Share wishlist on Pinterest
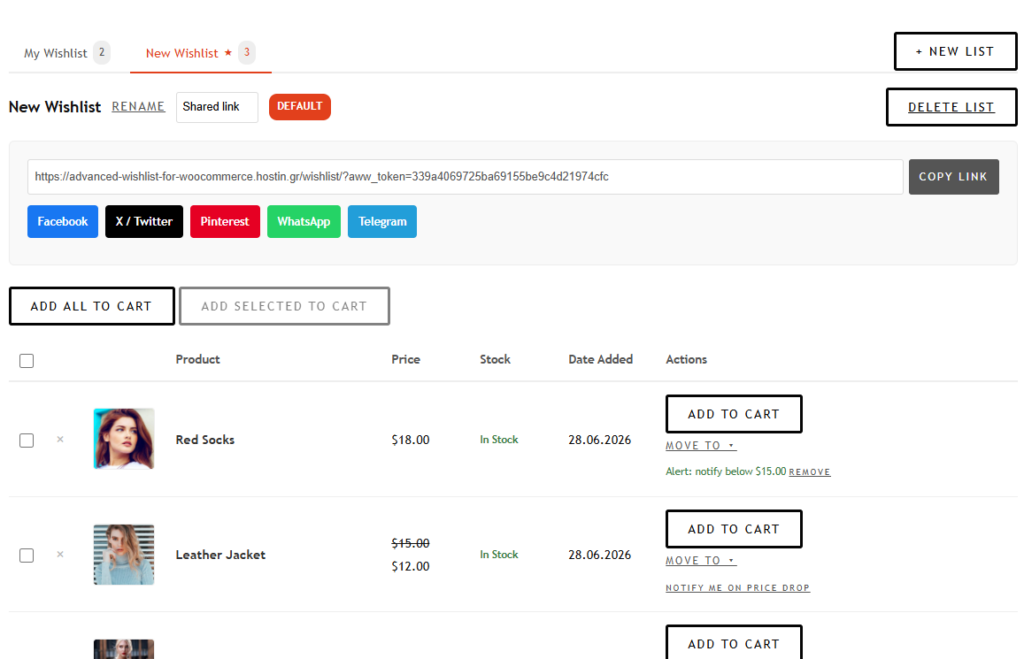Viewport: 1024px width, 659px height. [225, 221]
